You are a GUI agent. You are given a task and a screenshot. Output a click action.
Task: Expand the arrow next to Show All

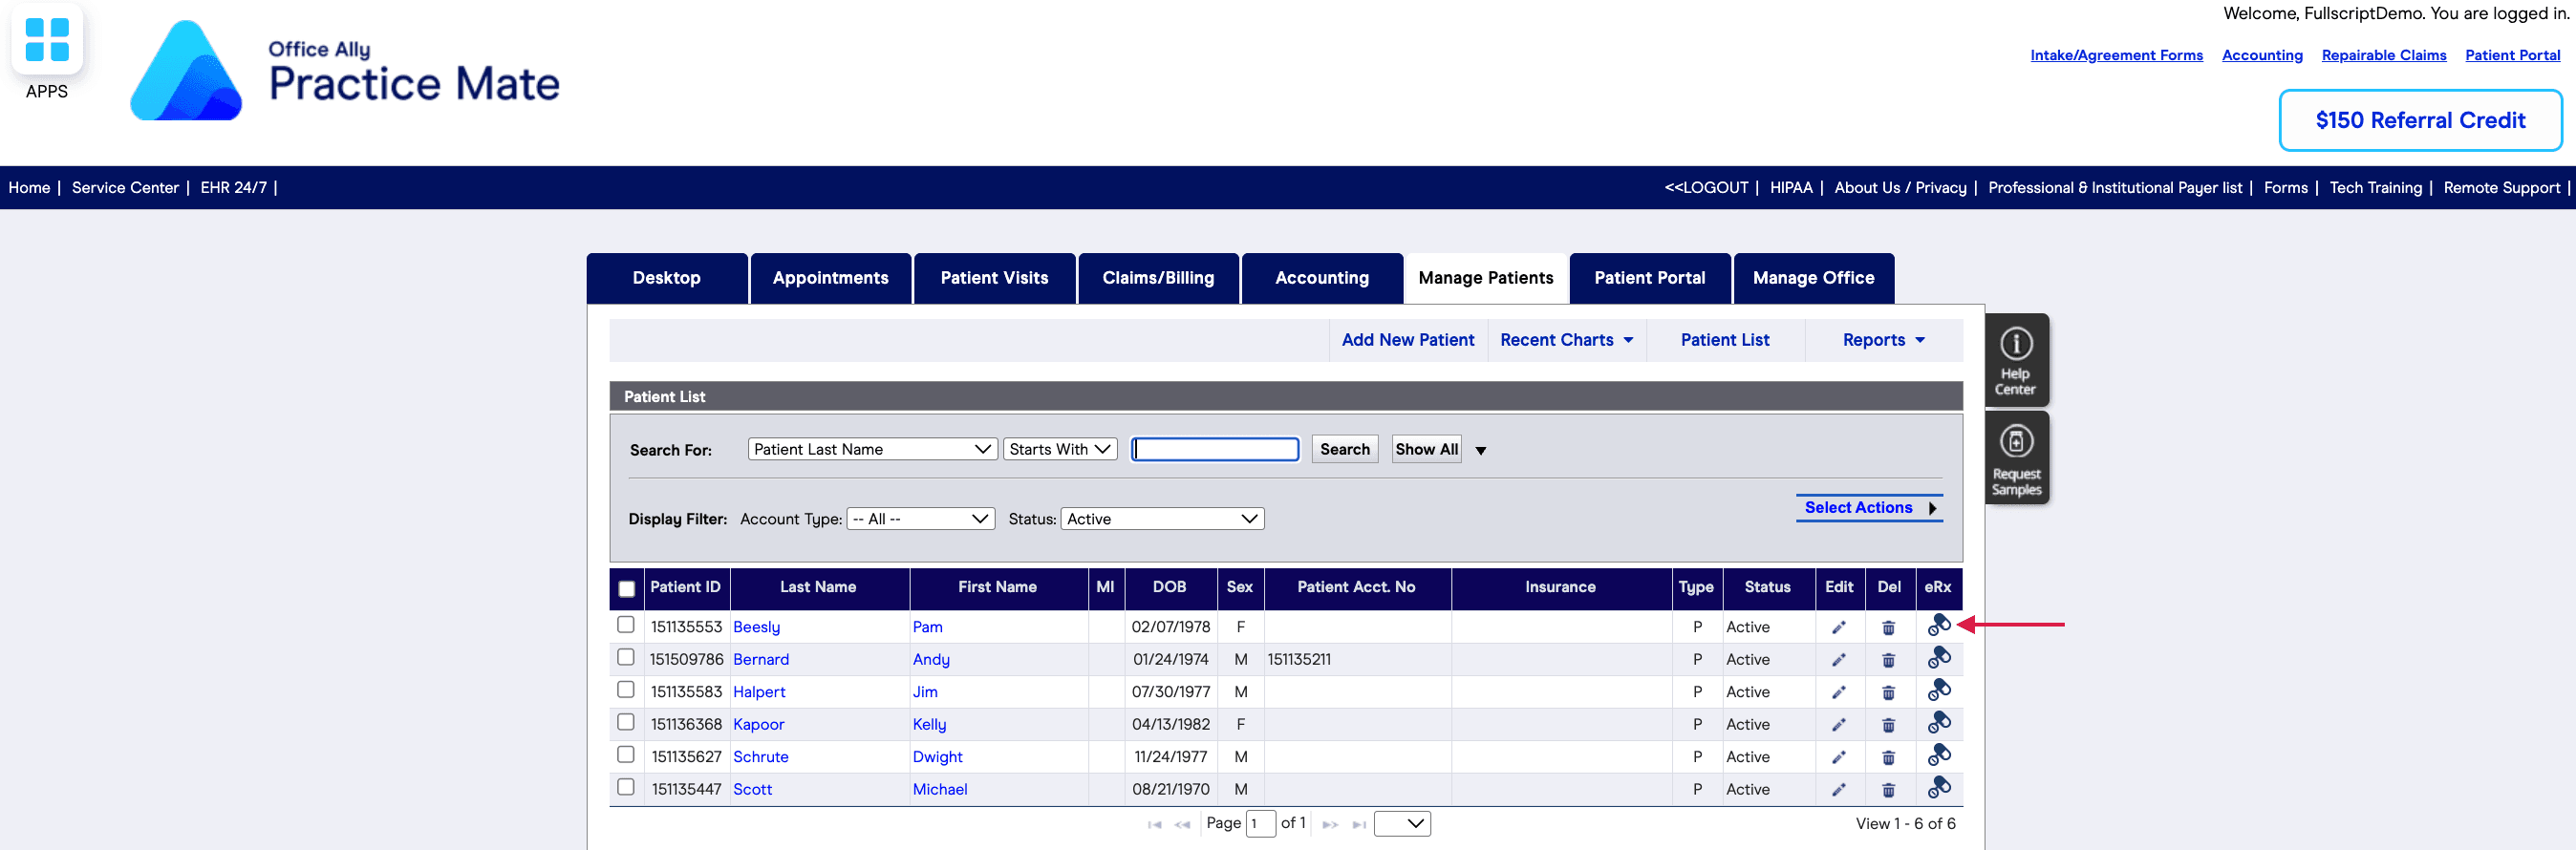(x=1481, y=451)
